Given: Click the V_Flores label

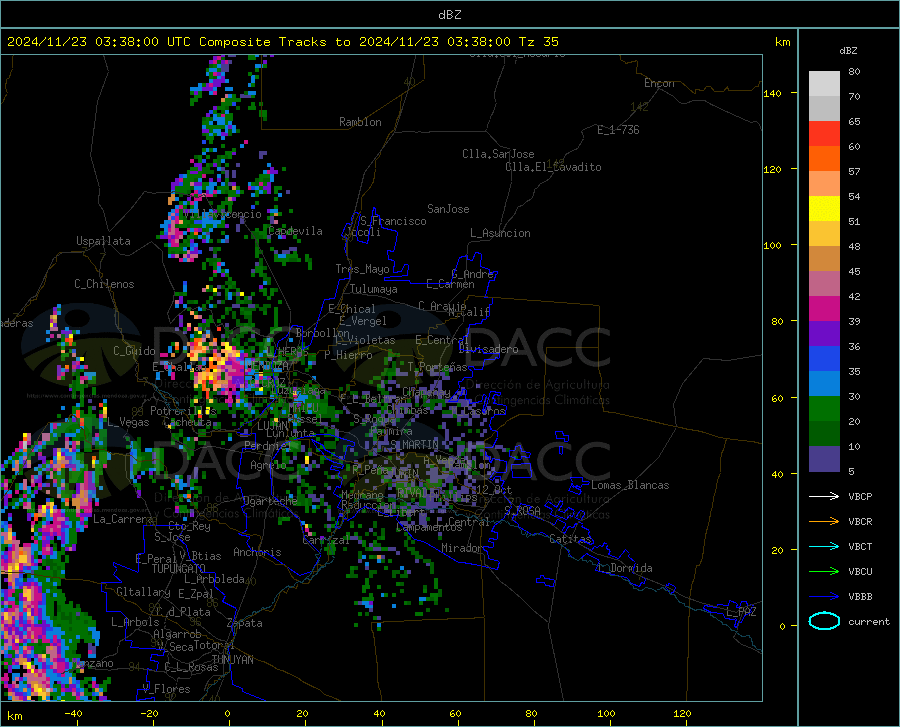Looking at the screenshot, I should (166, 689).
